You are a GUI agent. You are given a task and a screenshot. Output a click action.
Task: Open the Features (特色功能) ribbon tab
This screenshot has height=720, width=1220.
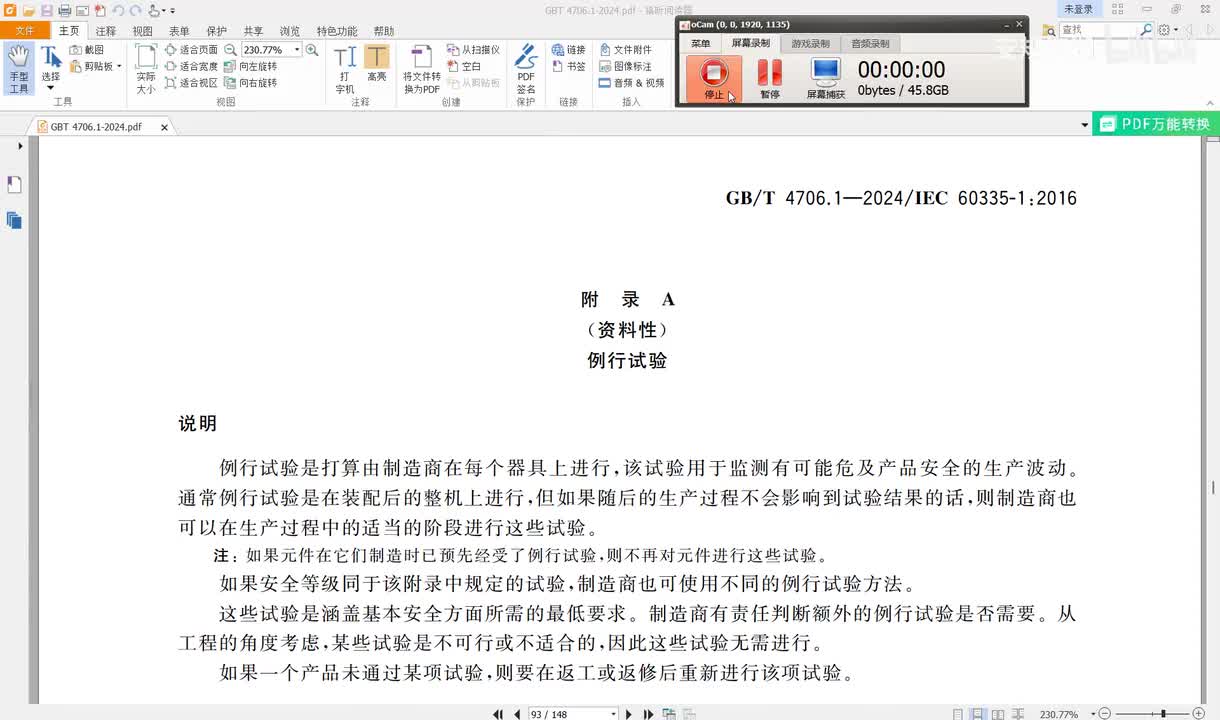tap(337, 31)
